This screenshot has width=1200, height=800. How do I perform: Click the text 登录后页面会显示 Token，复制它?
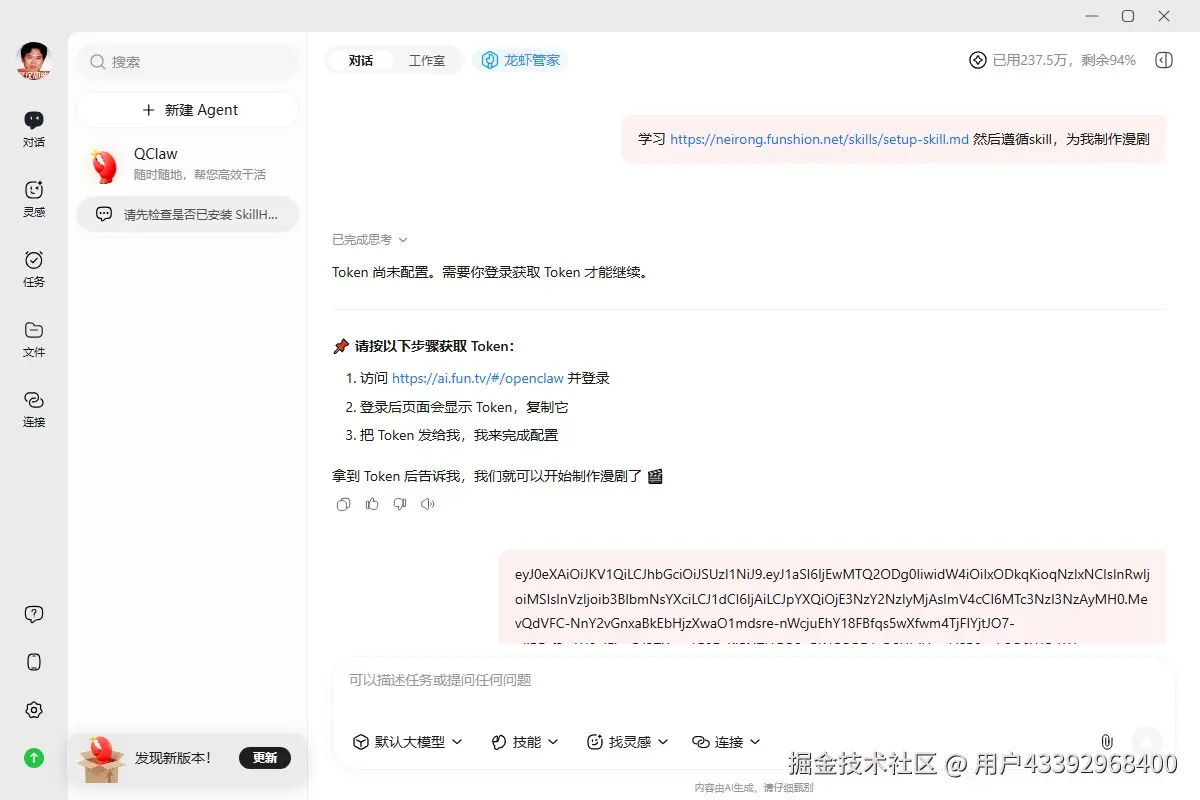[464, 407]
